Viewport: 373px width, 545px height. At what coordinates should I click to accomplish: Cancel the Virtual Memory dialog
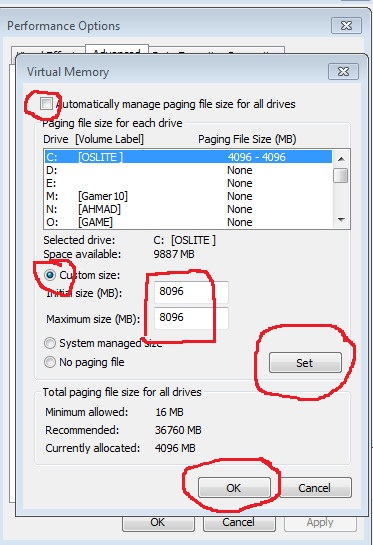315,488
